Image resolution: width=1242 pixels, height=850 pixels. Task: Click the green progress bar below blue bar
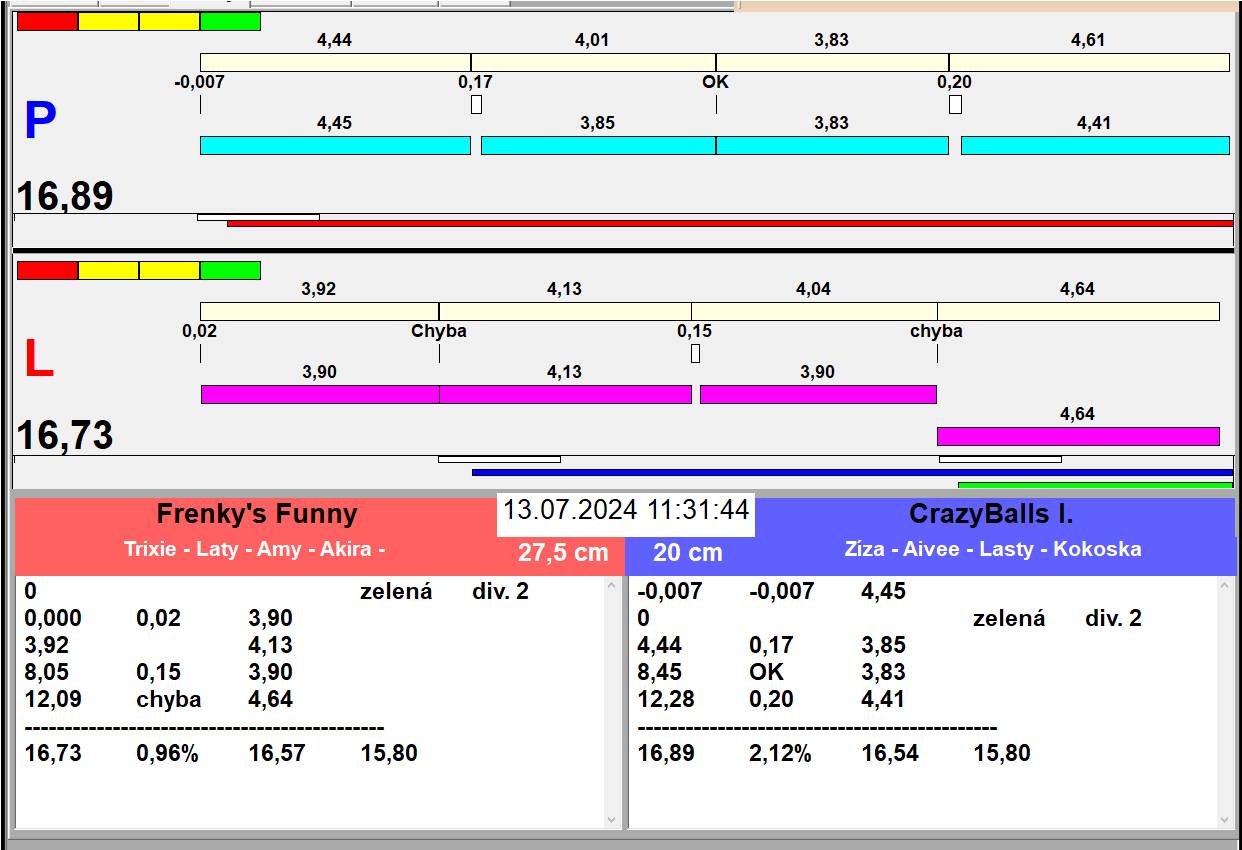[1095, 485]
